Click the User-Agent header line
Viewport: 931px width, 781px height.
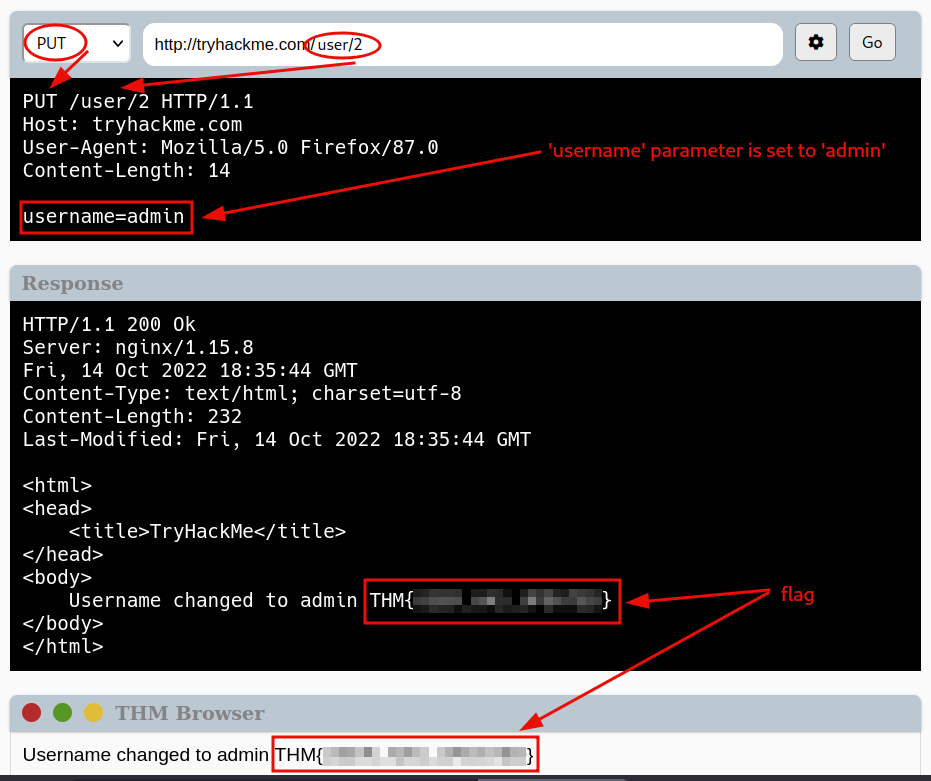point(230,147)
